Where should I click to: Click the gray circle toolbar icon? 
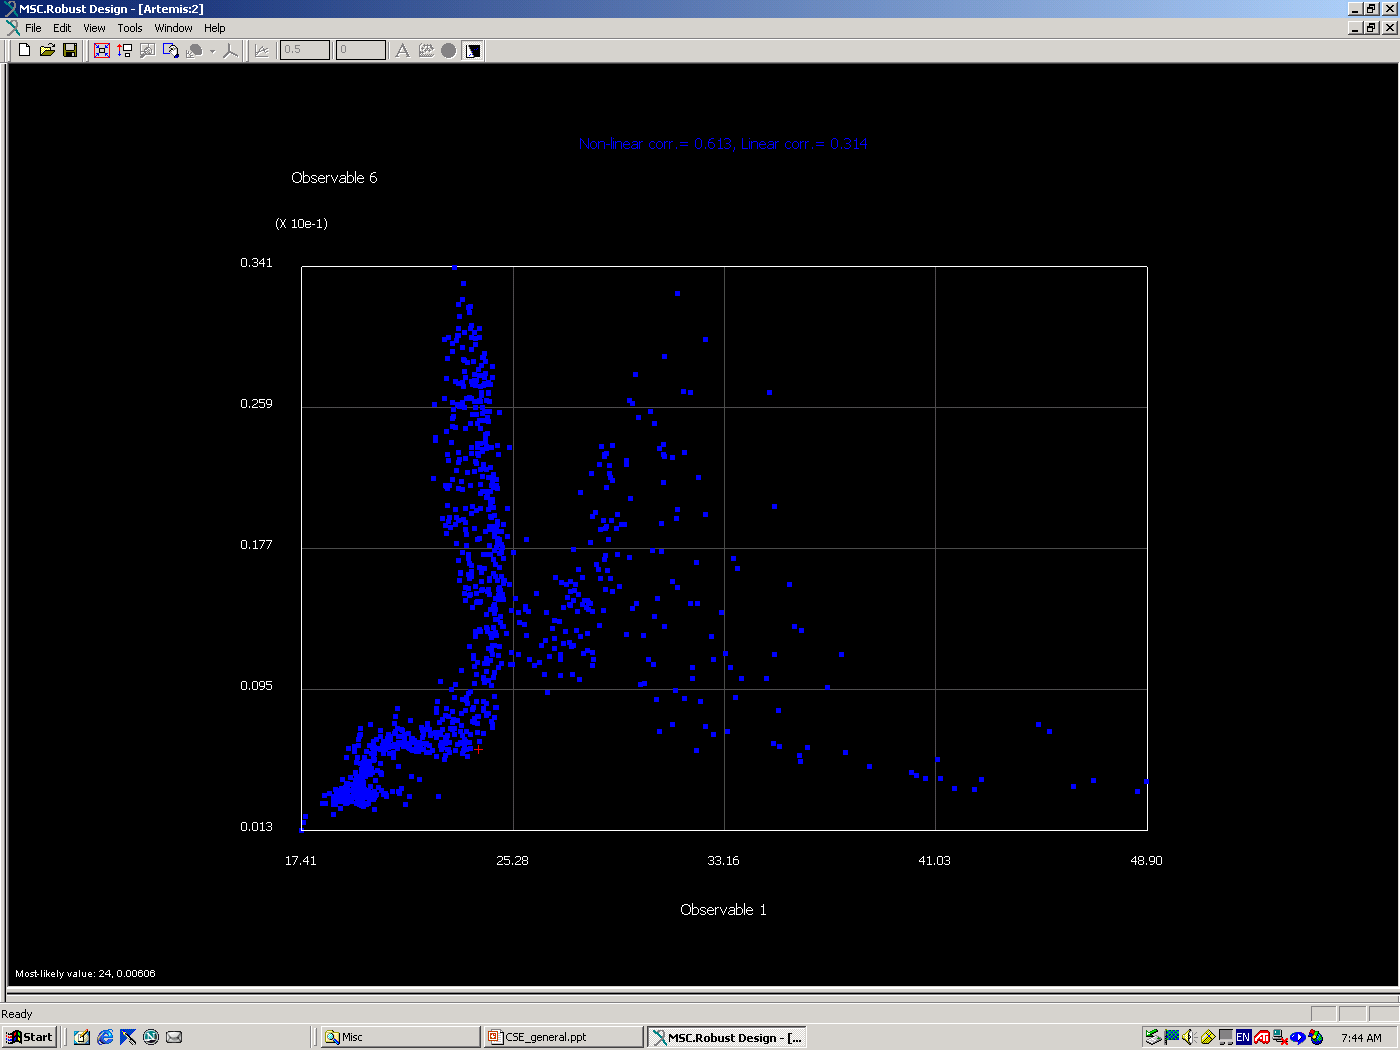449,50
